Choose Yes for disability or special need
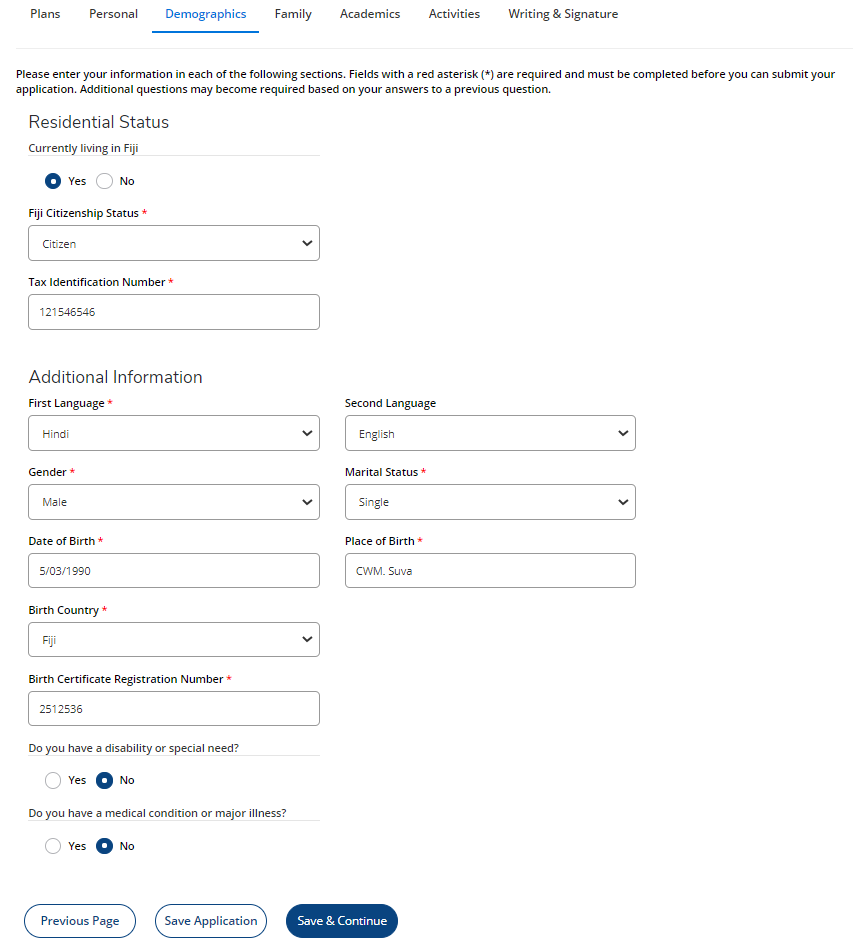 [x=53, y=780]
